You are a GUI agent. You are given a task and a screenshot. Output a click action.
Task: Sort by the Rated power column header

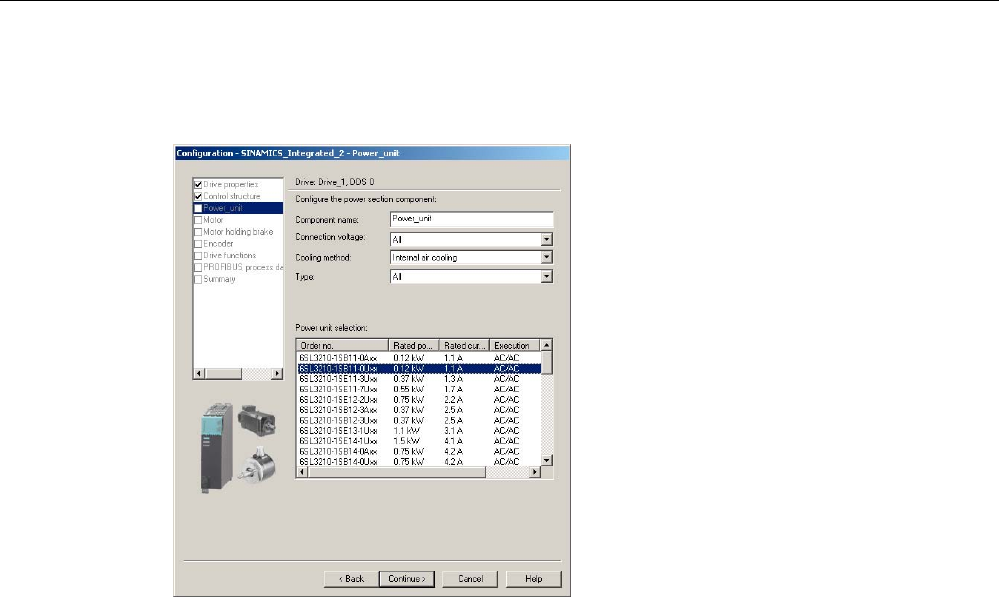(x=414, y=345)
